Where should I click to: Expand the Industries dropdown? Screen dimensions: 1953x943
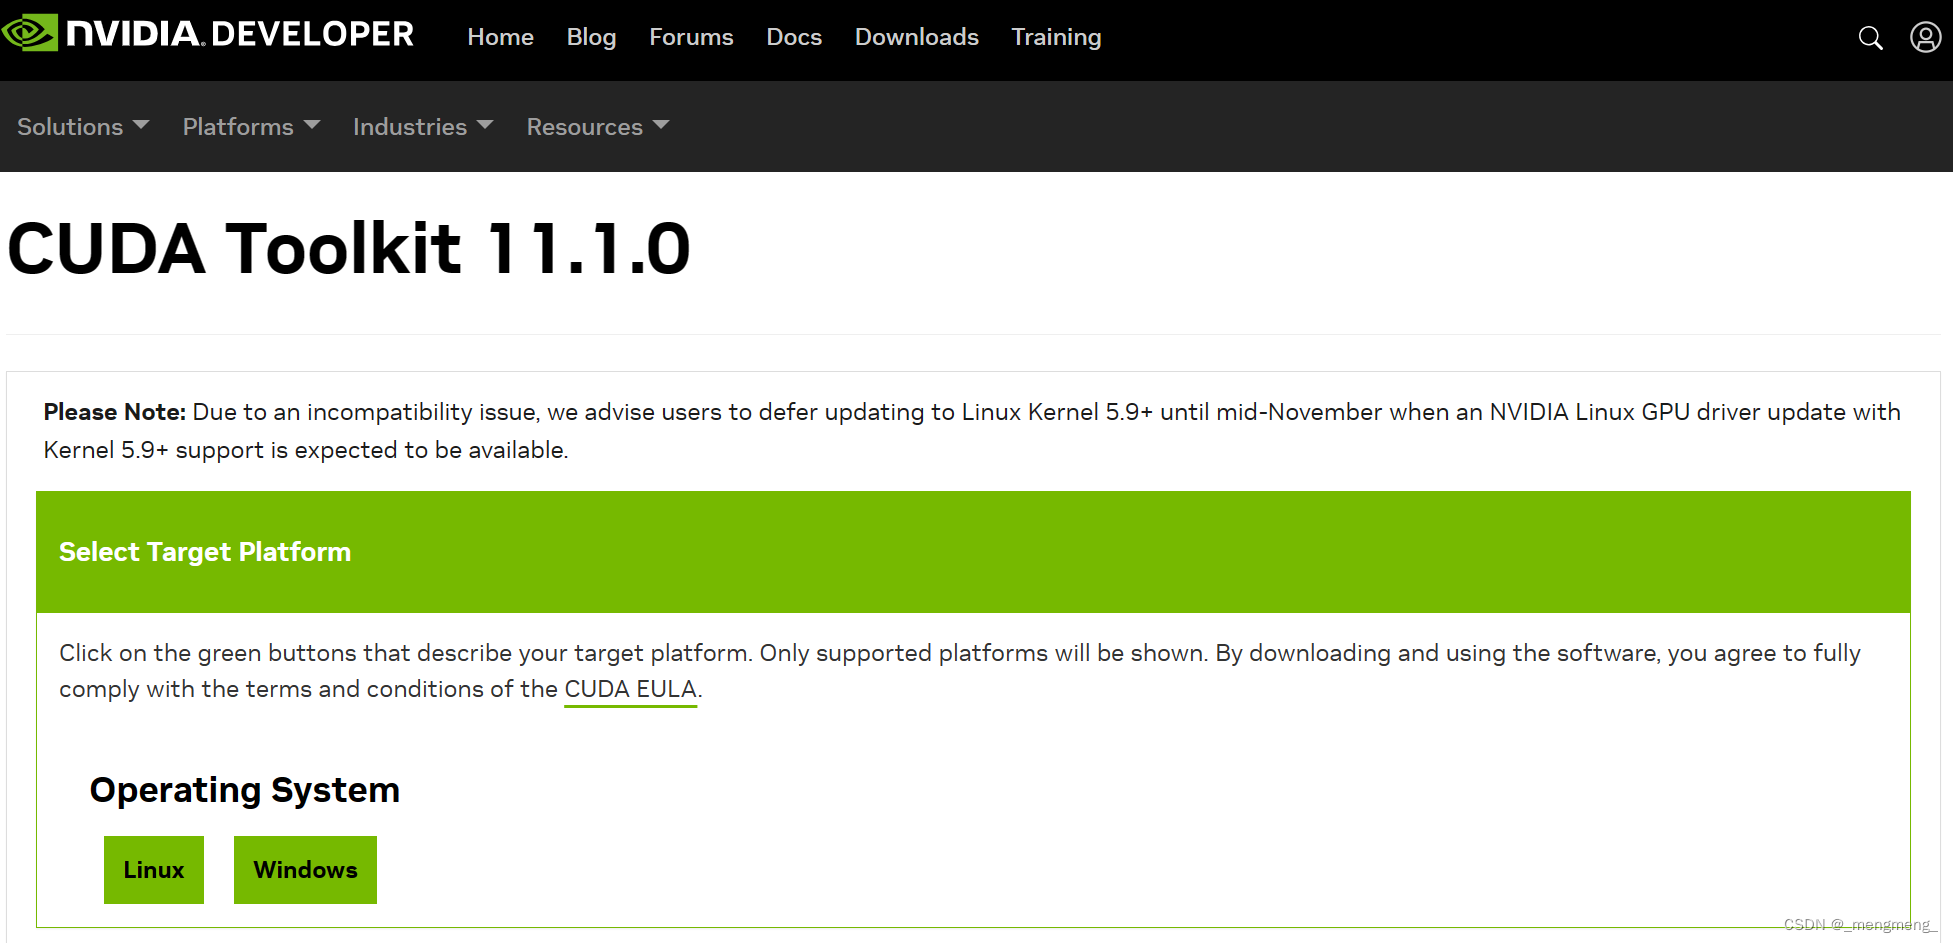[421, 127]
